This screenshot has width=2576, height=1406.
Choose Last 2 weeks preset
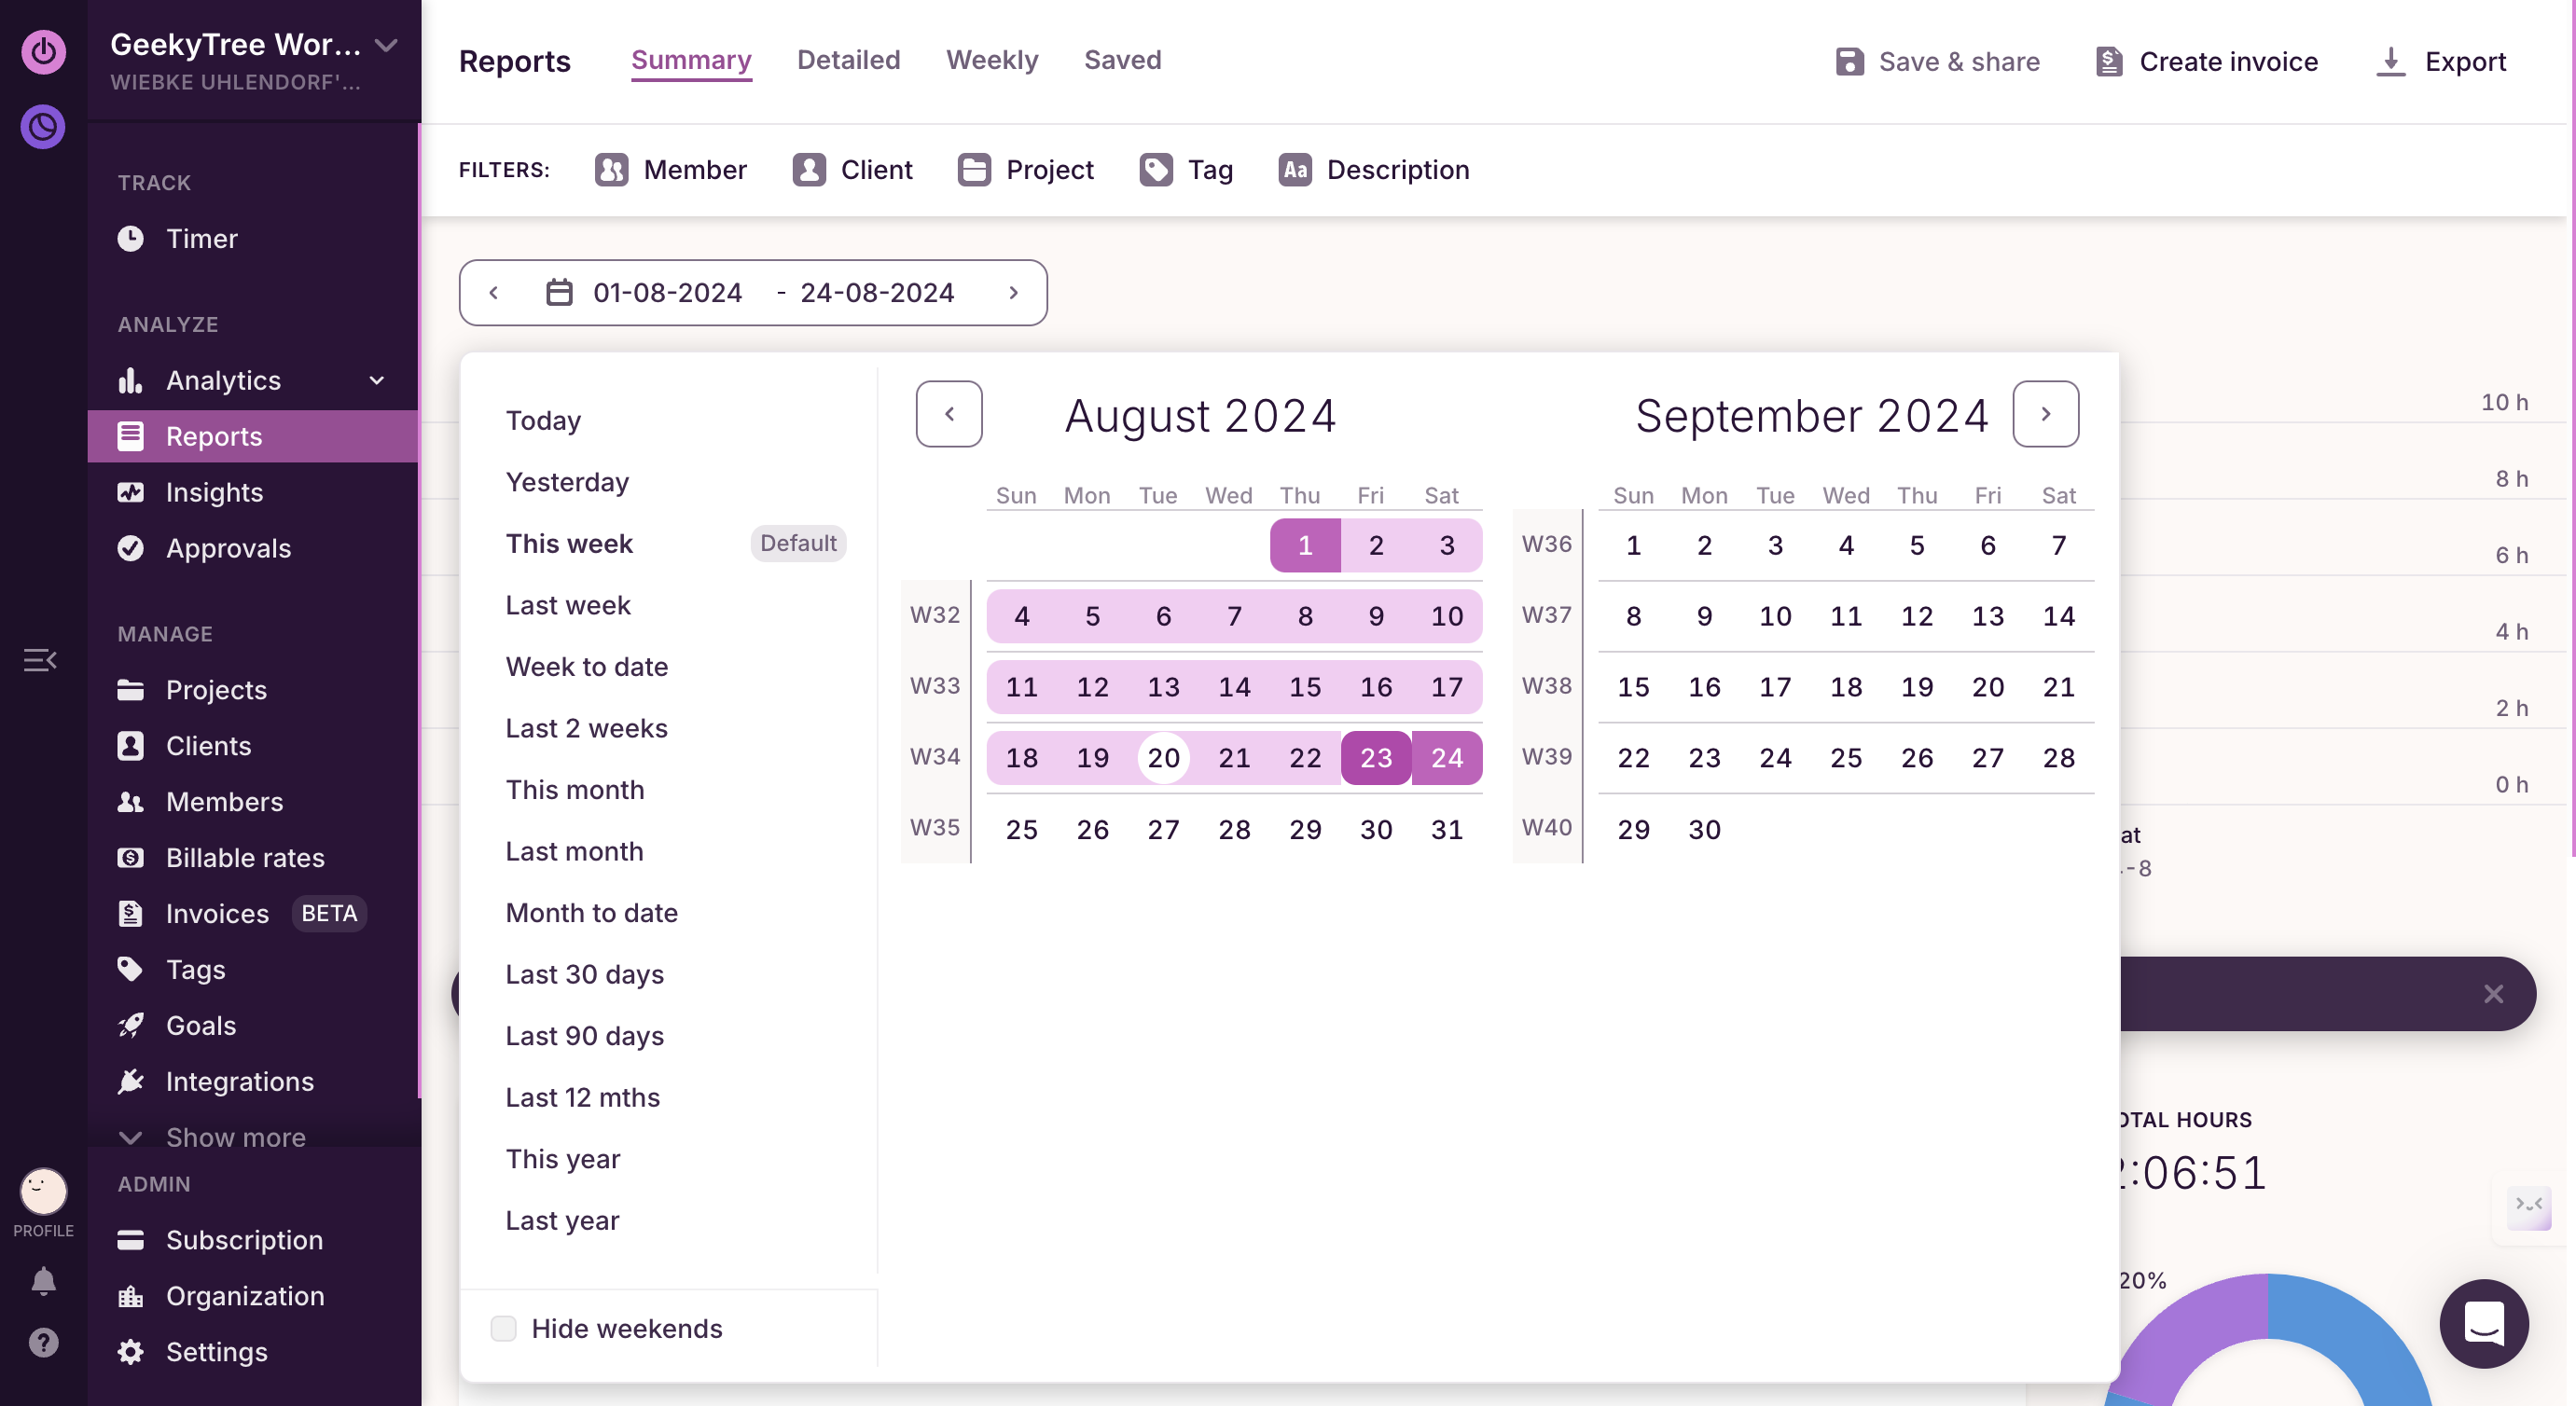tap(586, 728)
